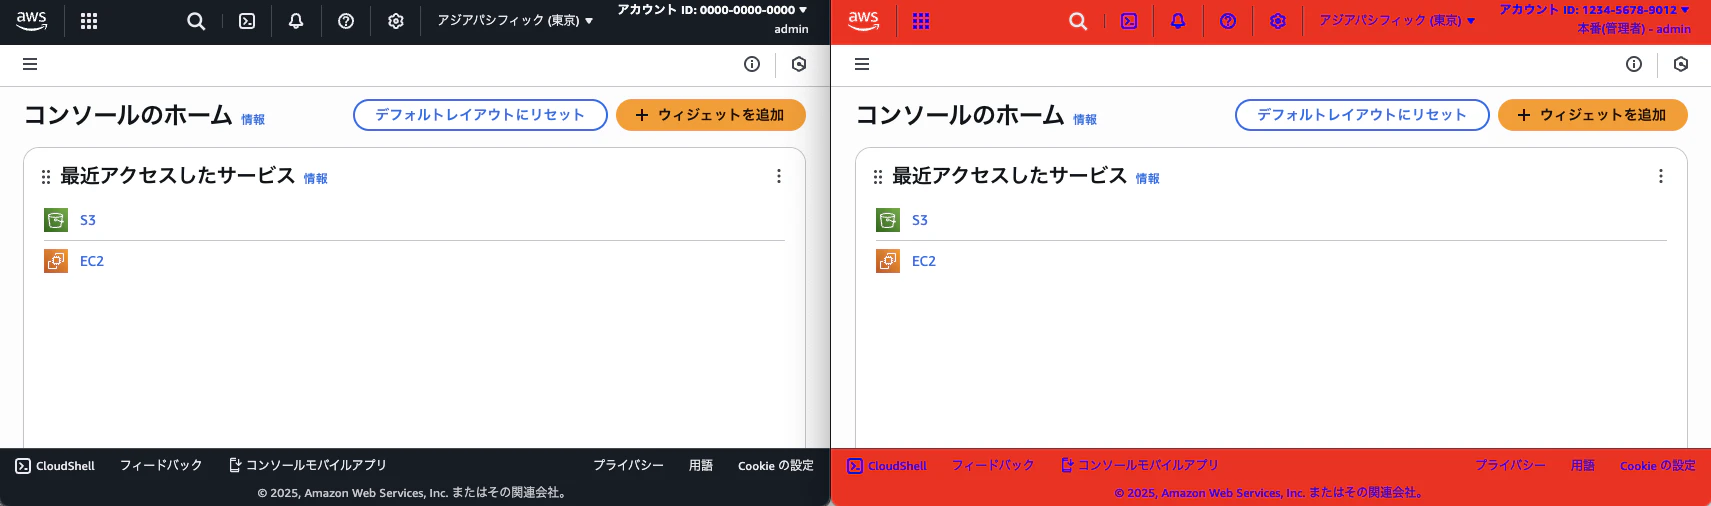Launch CloudShell from the dark header icon

pyautogui.click(x=247, y=21)
